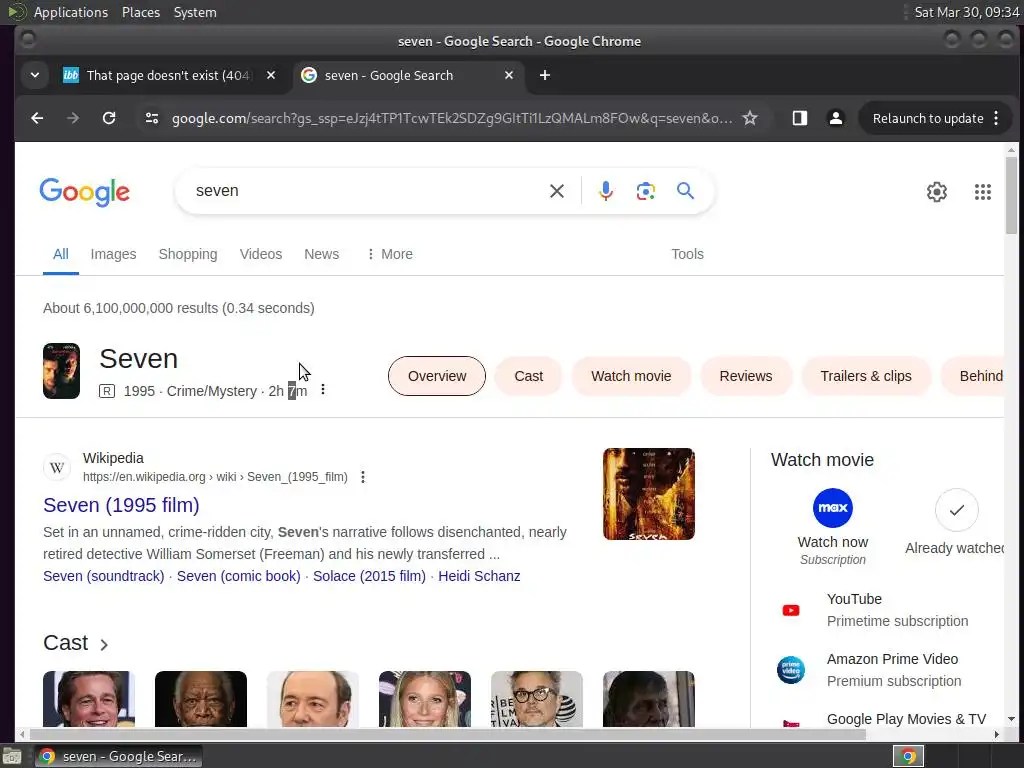Screen dimensions: 1024x768
Task: Reload the page
Action: [109, 118]
